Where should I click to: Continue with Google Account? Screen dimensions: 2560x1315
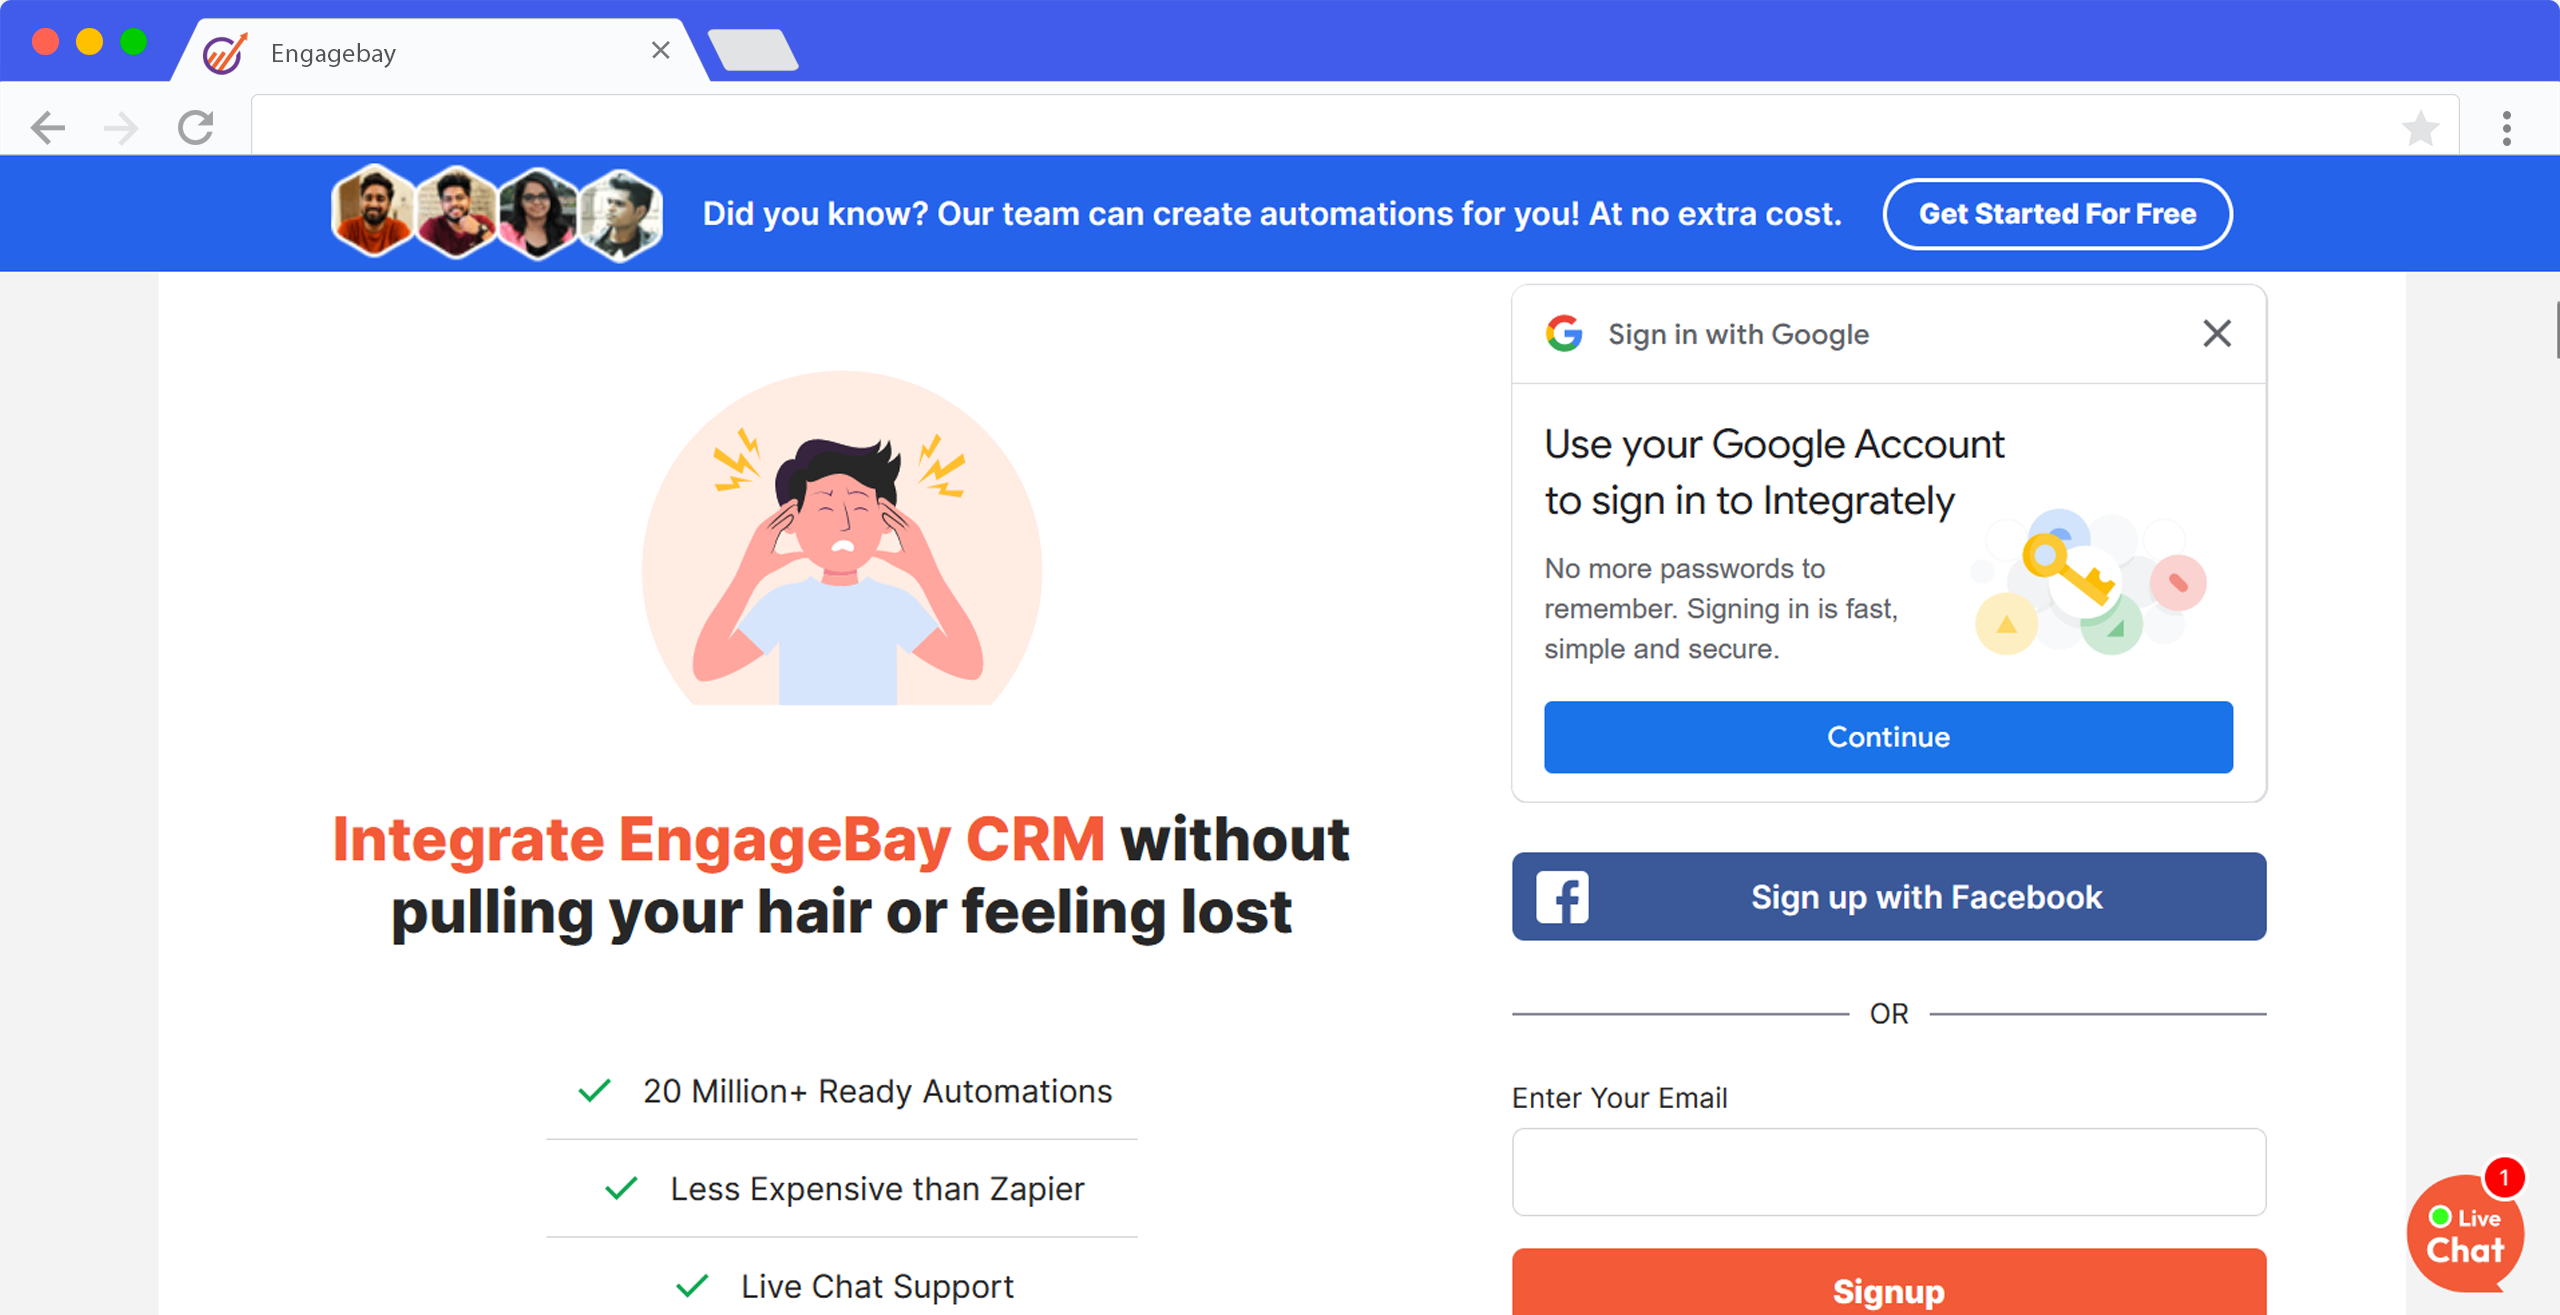[x=1888, y=737]
